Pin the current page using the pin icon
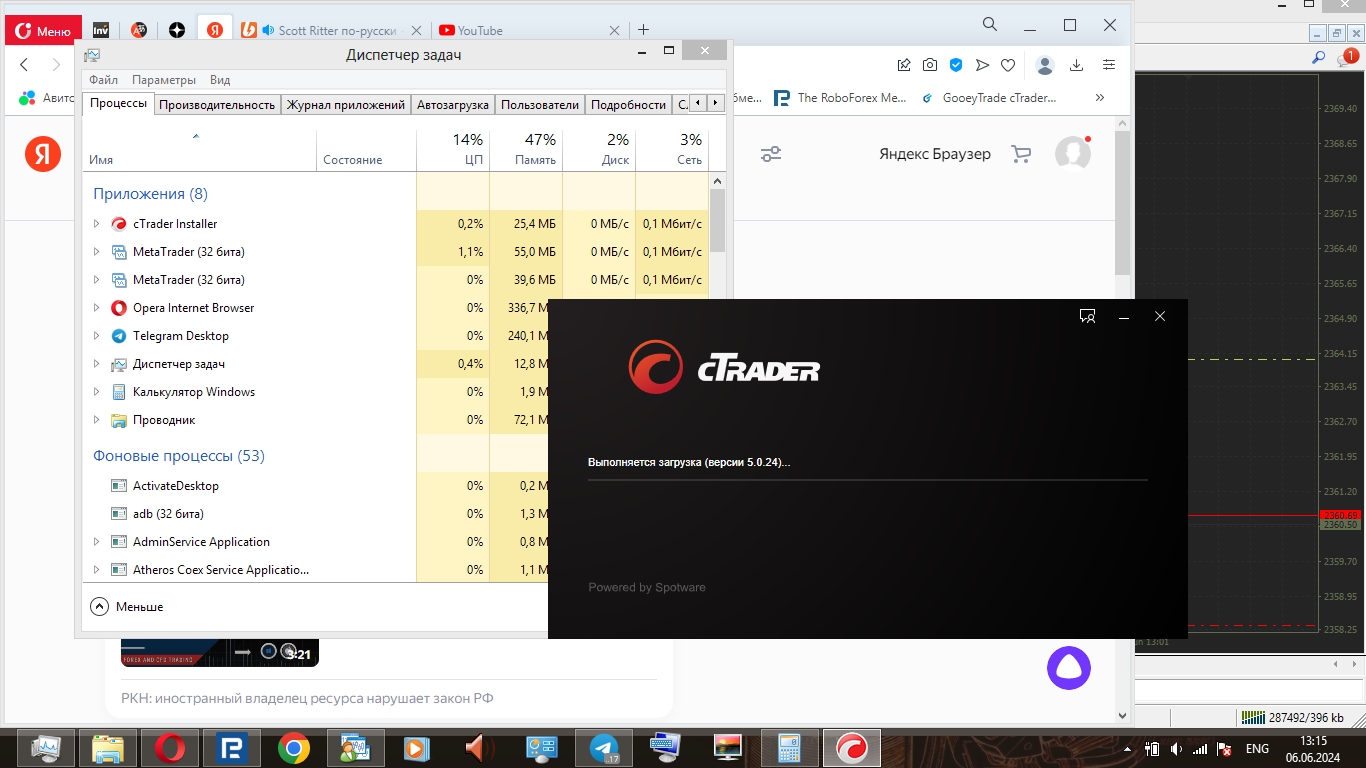Viewport: 1366px width, 768px height. [904, 64]
